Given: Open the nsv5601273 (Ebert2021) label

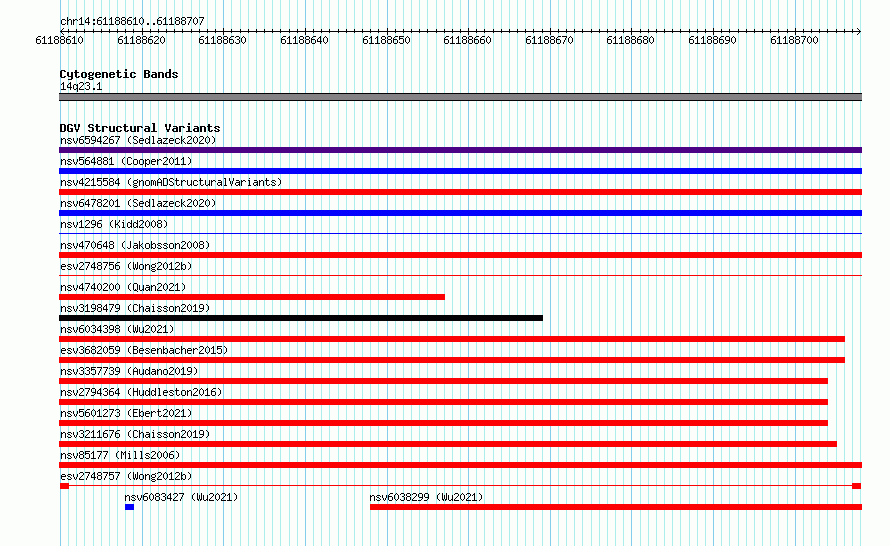Looking at the screenshot, I should 126,413.
